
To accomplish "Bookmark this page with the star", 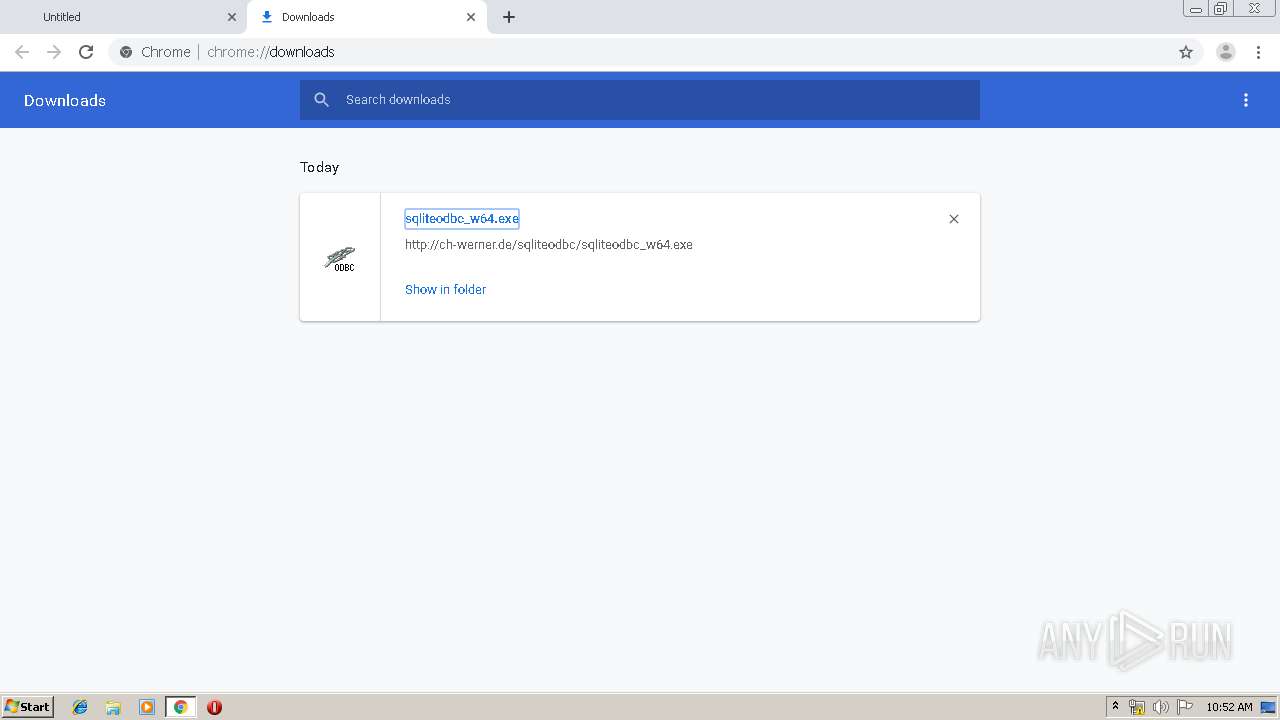I will coord(1186,52).
